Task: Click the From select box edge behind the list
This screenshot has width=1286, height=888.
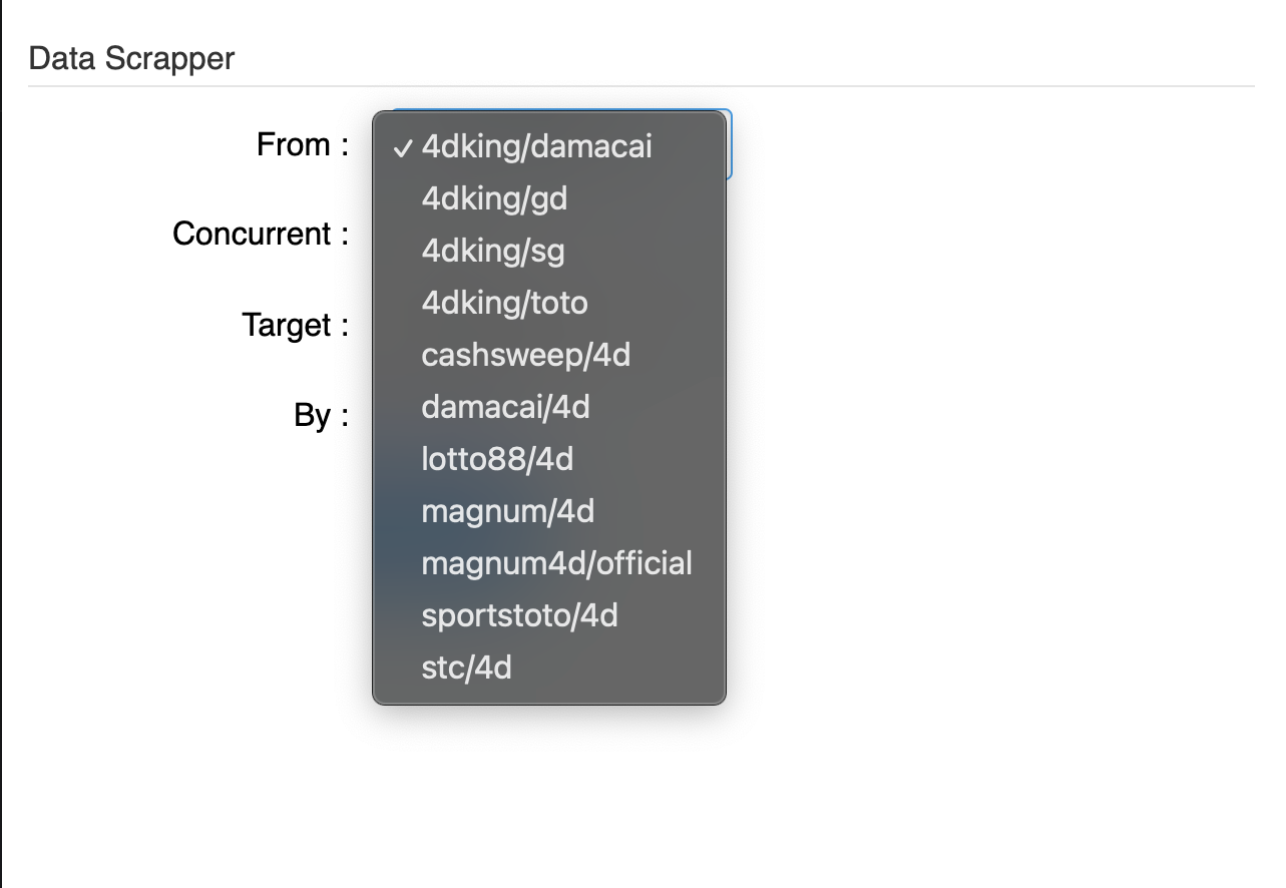Action: pyautogui.click(x=730, y=145)
